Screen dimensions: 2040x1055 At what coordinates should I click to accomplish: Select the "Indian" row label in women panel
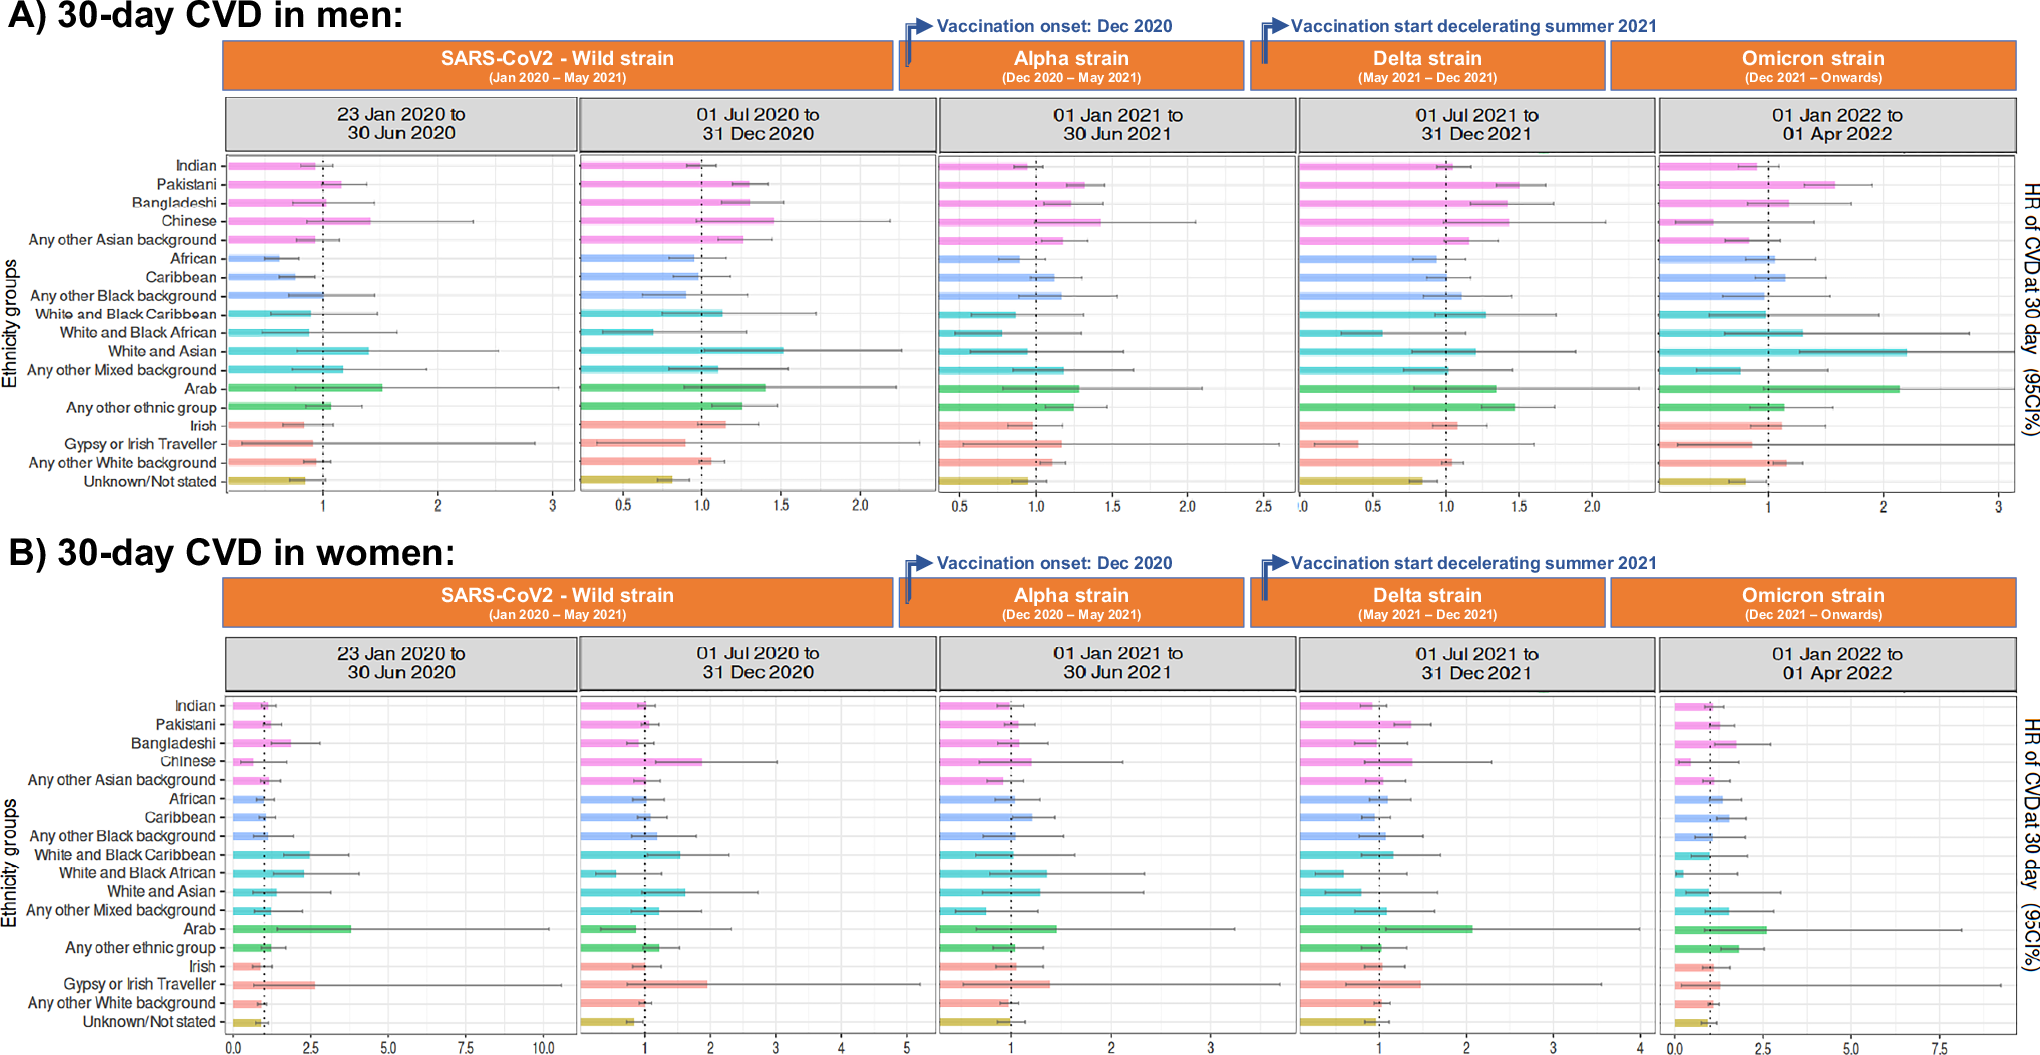(195, 706)
